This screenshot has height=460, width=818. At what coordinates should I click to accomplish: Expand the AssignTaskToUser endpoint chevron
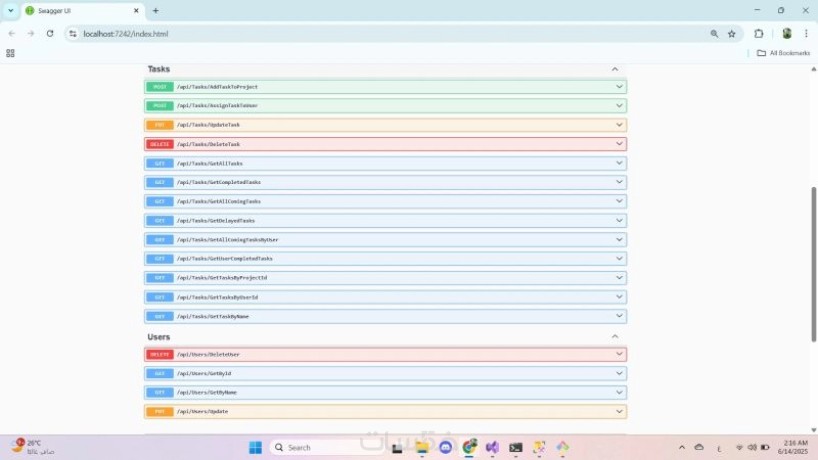(x=619, y=105)
